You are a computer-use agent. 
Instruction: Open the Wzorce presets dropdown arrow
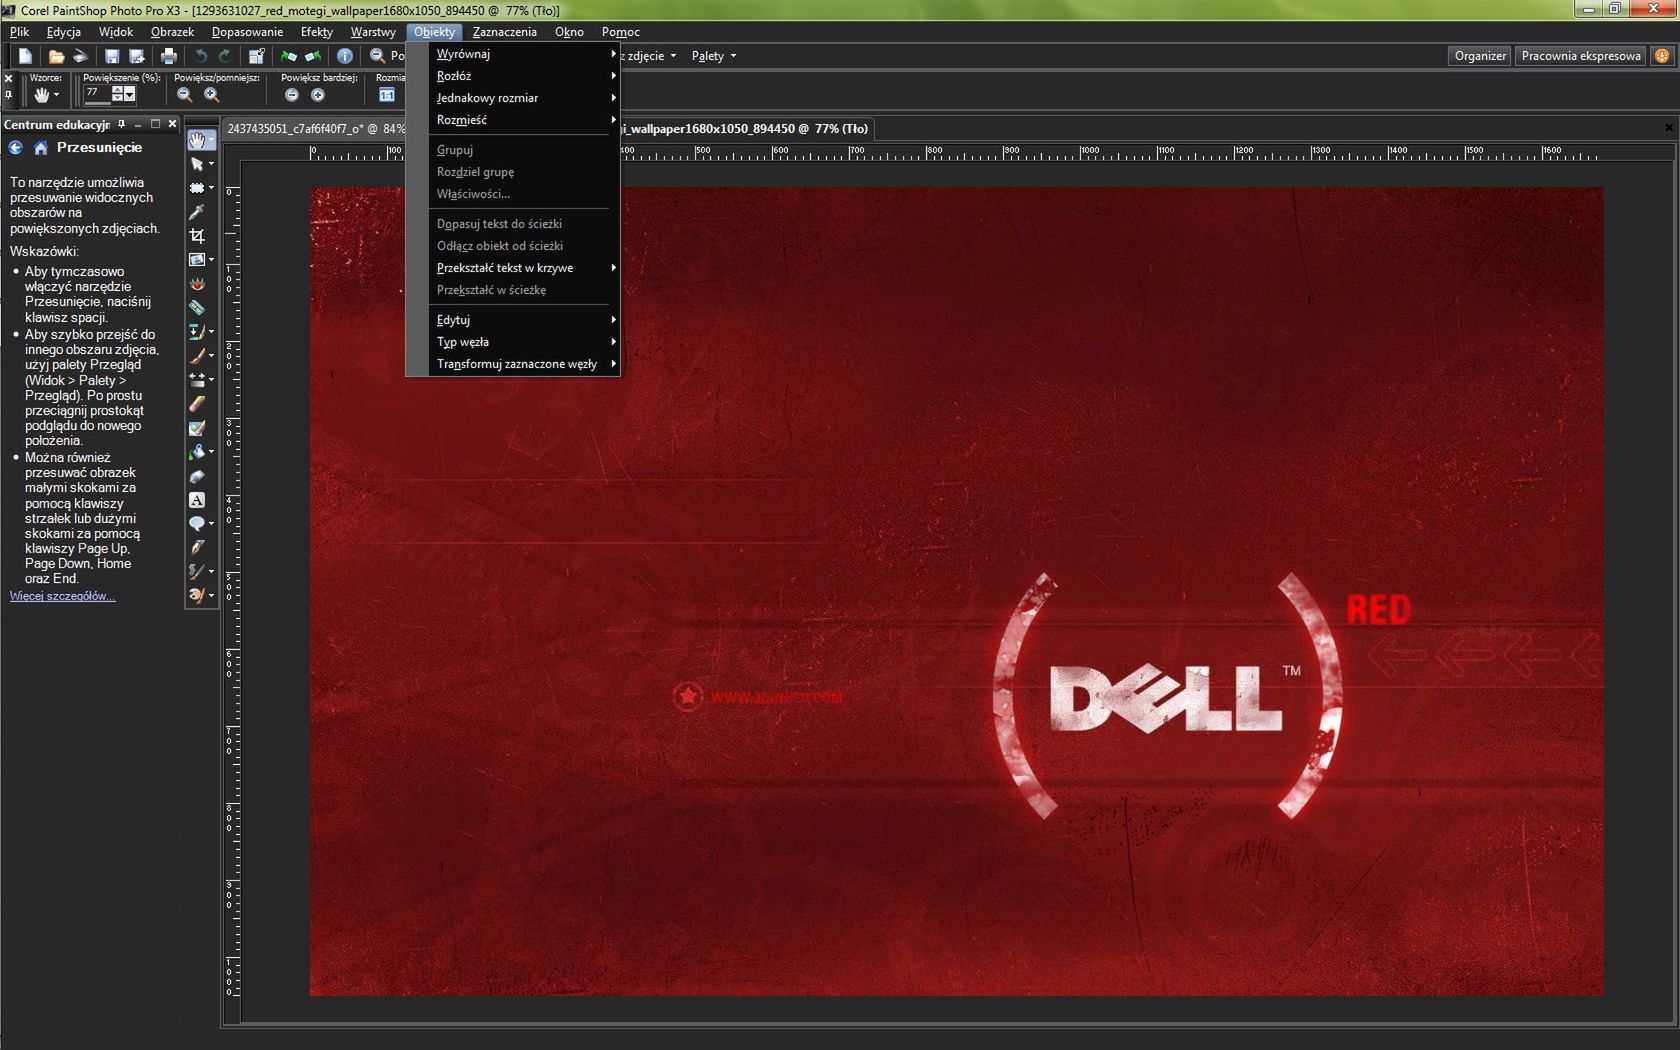click(x=56, y=95)
